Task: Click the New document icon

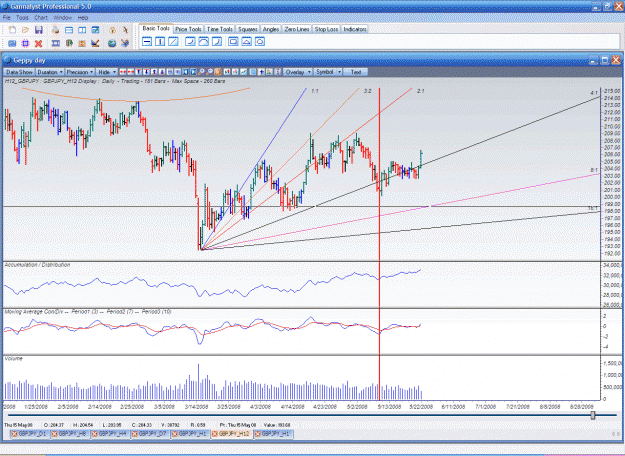Action: (12, 30)
